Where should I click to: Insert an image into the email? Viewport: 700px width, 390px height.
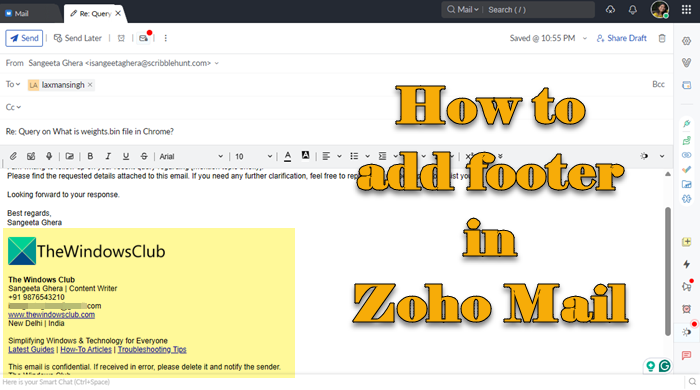point(31,156)
